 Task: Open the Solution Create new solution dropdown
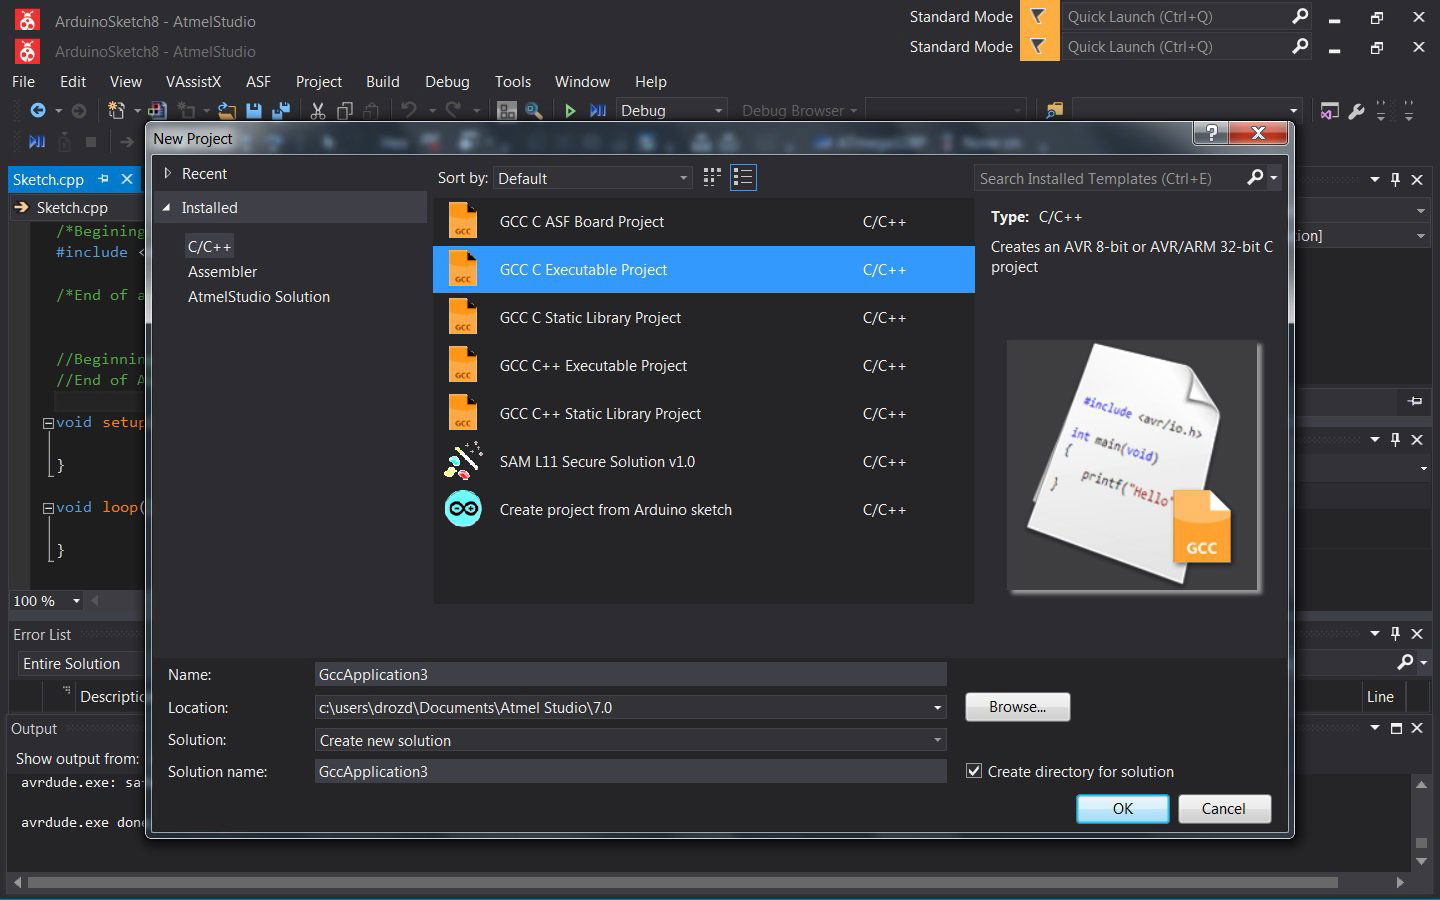point(630,740)
